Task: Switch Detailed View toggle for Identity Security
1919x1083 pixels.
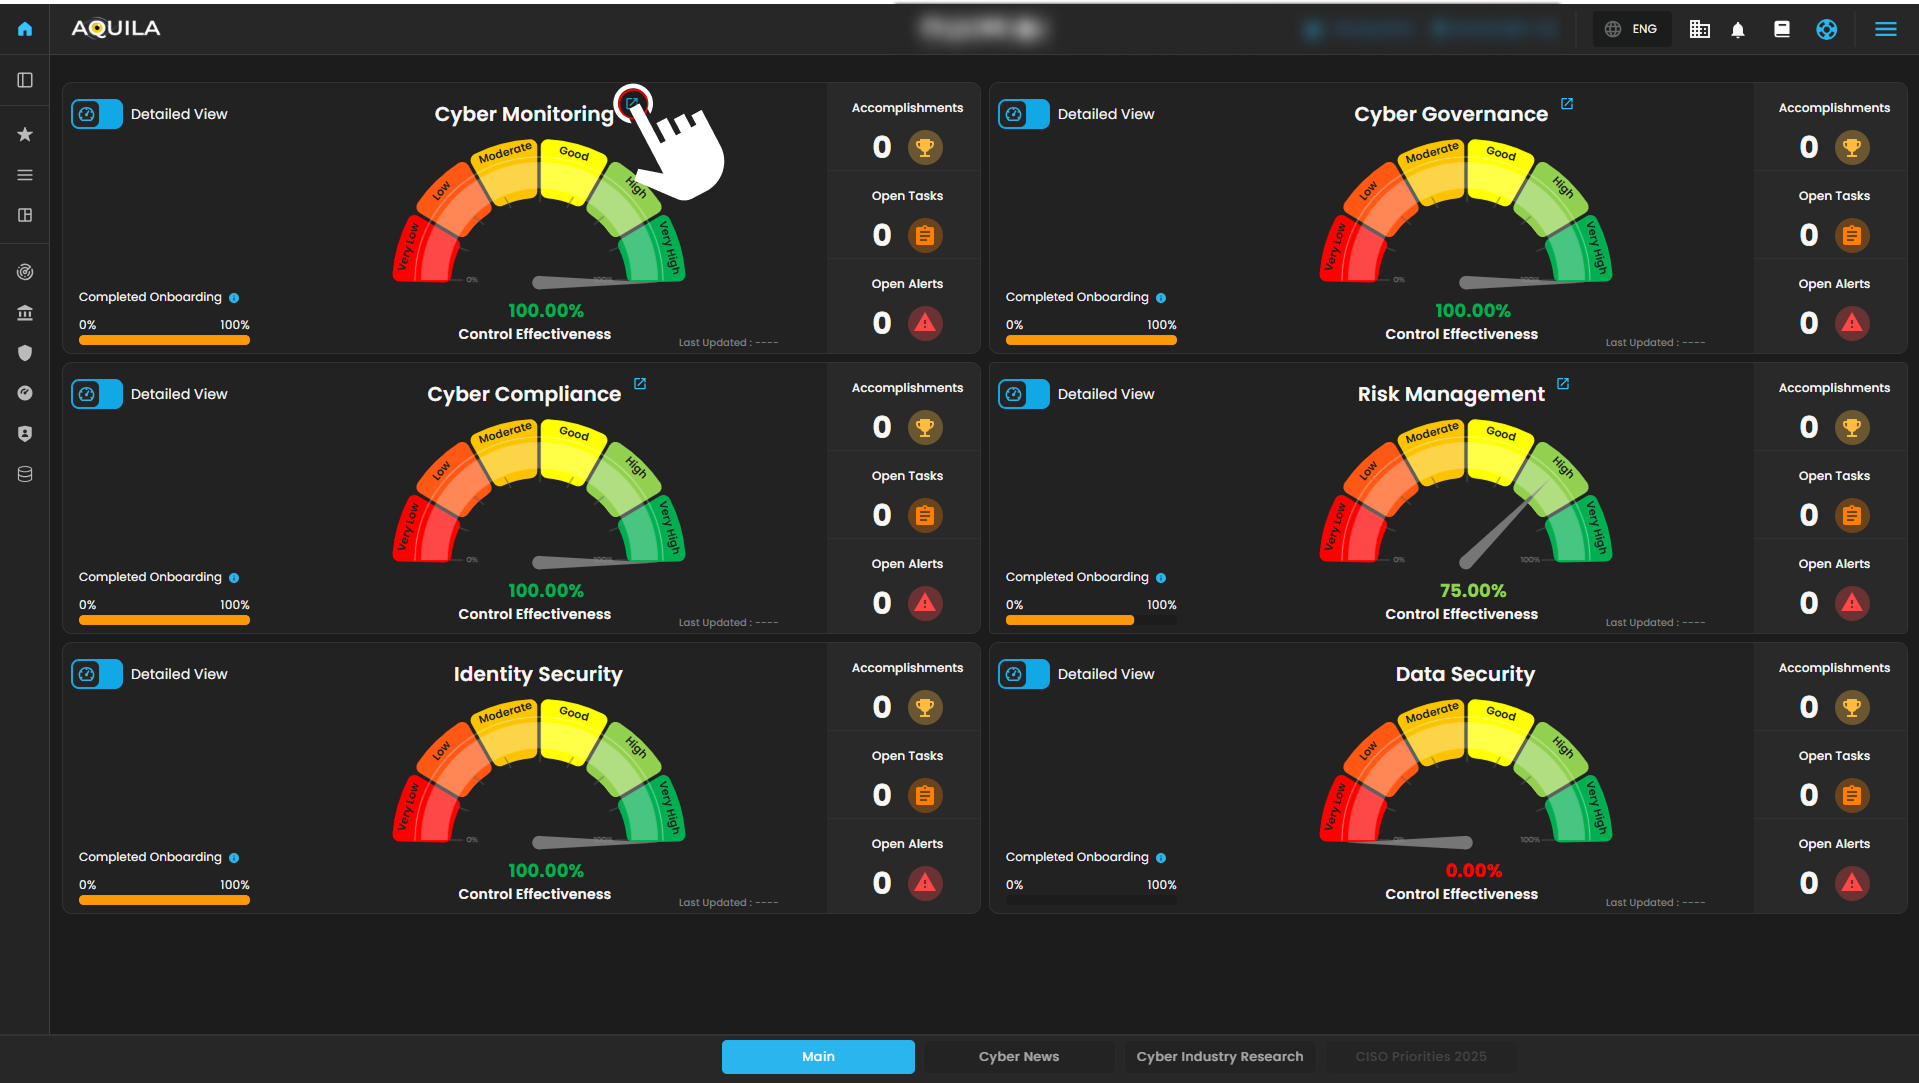Action: 97,674
